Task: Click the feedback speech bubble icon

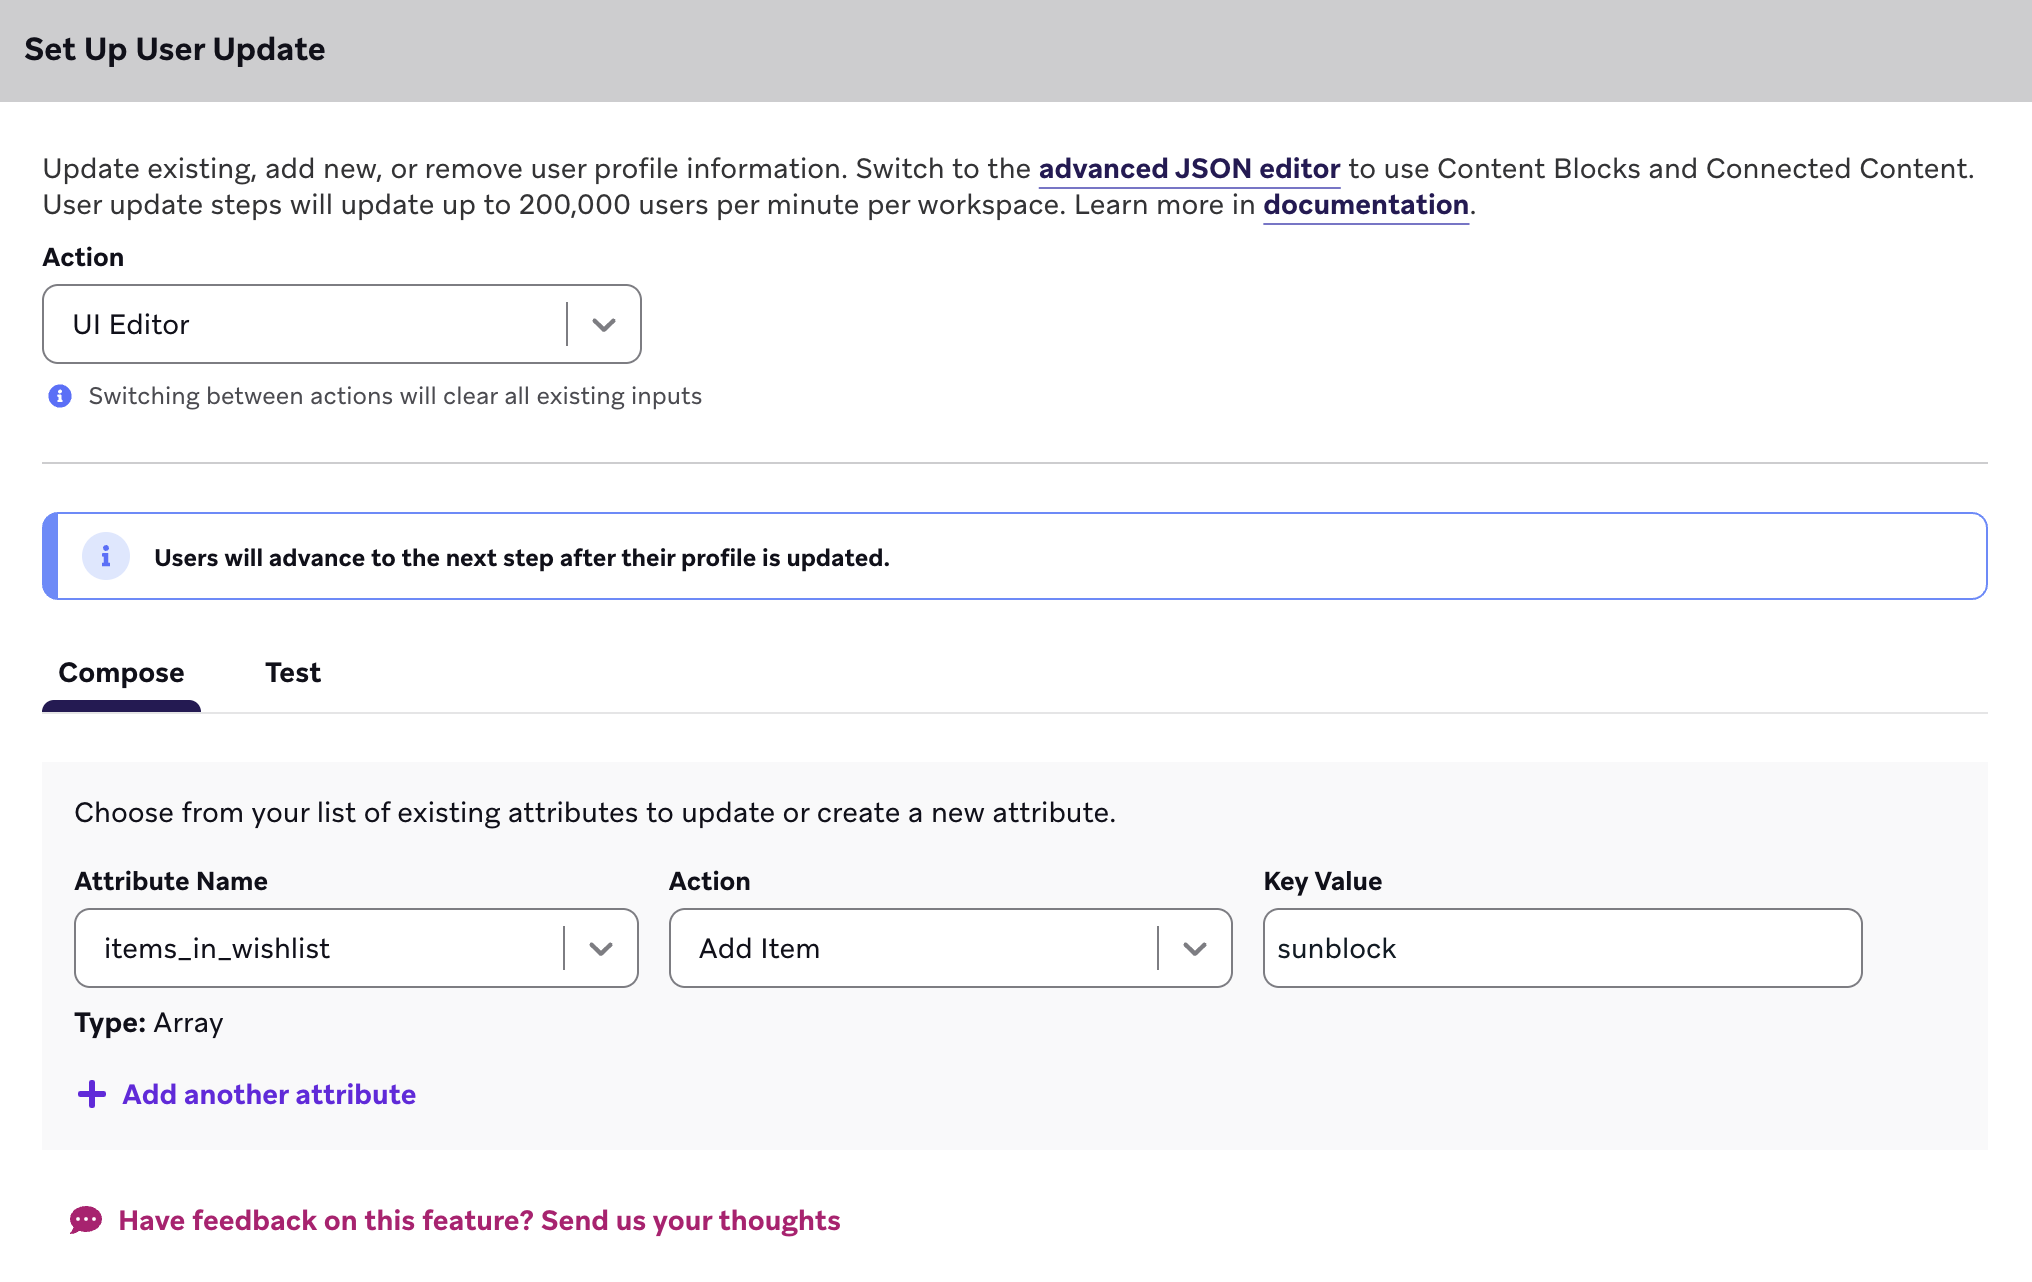Action: pos(86,1220)
